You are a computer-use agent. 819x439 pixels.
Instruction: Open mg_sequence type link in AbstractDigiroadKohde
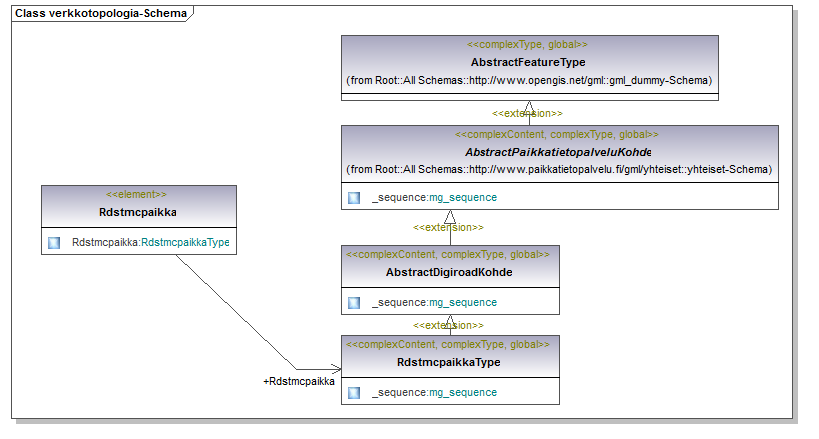pyautogui.click(x=463, y=303)
